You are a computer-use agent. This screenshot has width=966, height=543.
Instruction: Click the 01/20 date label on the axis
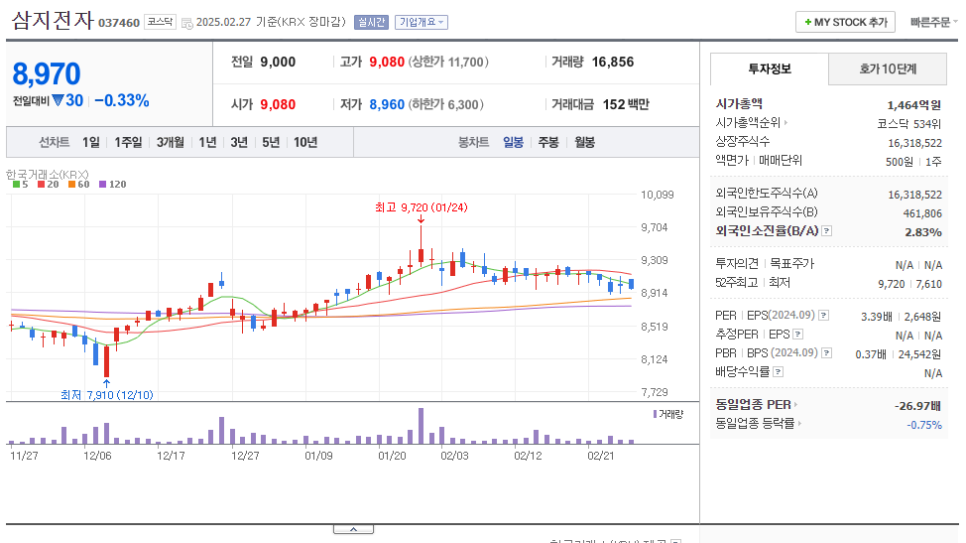pos(392,456)
